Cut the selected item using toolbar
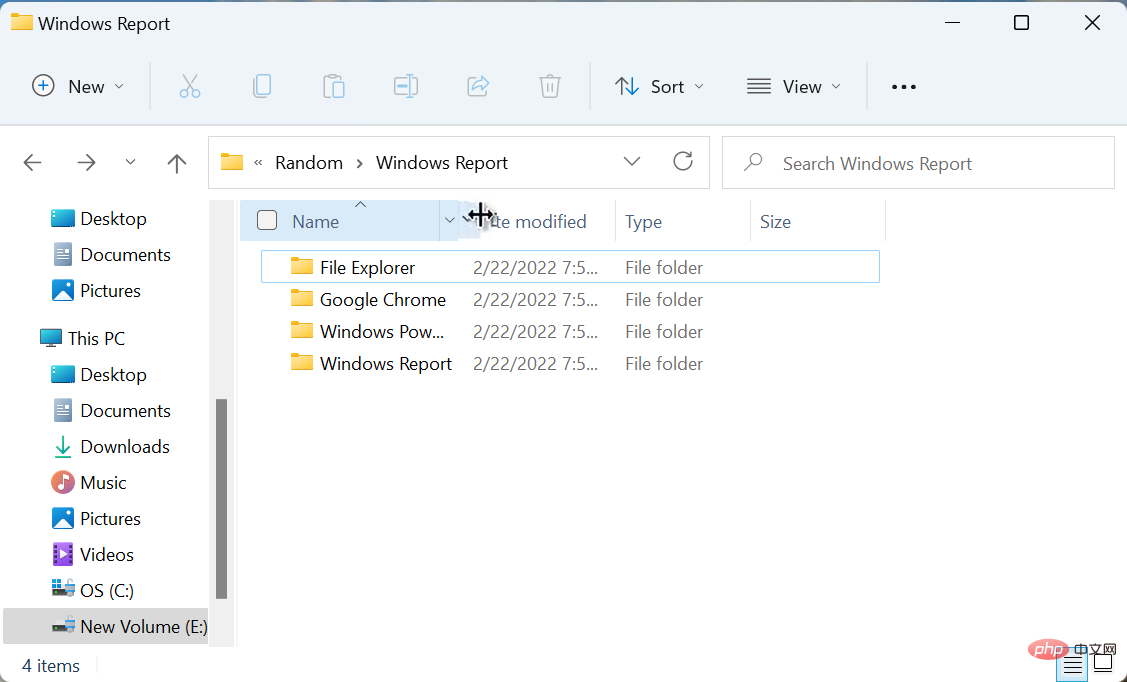 (190, 86)
